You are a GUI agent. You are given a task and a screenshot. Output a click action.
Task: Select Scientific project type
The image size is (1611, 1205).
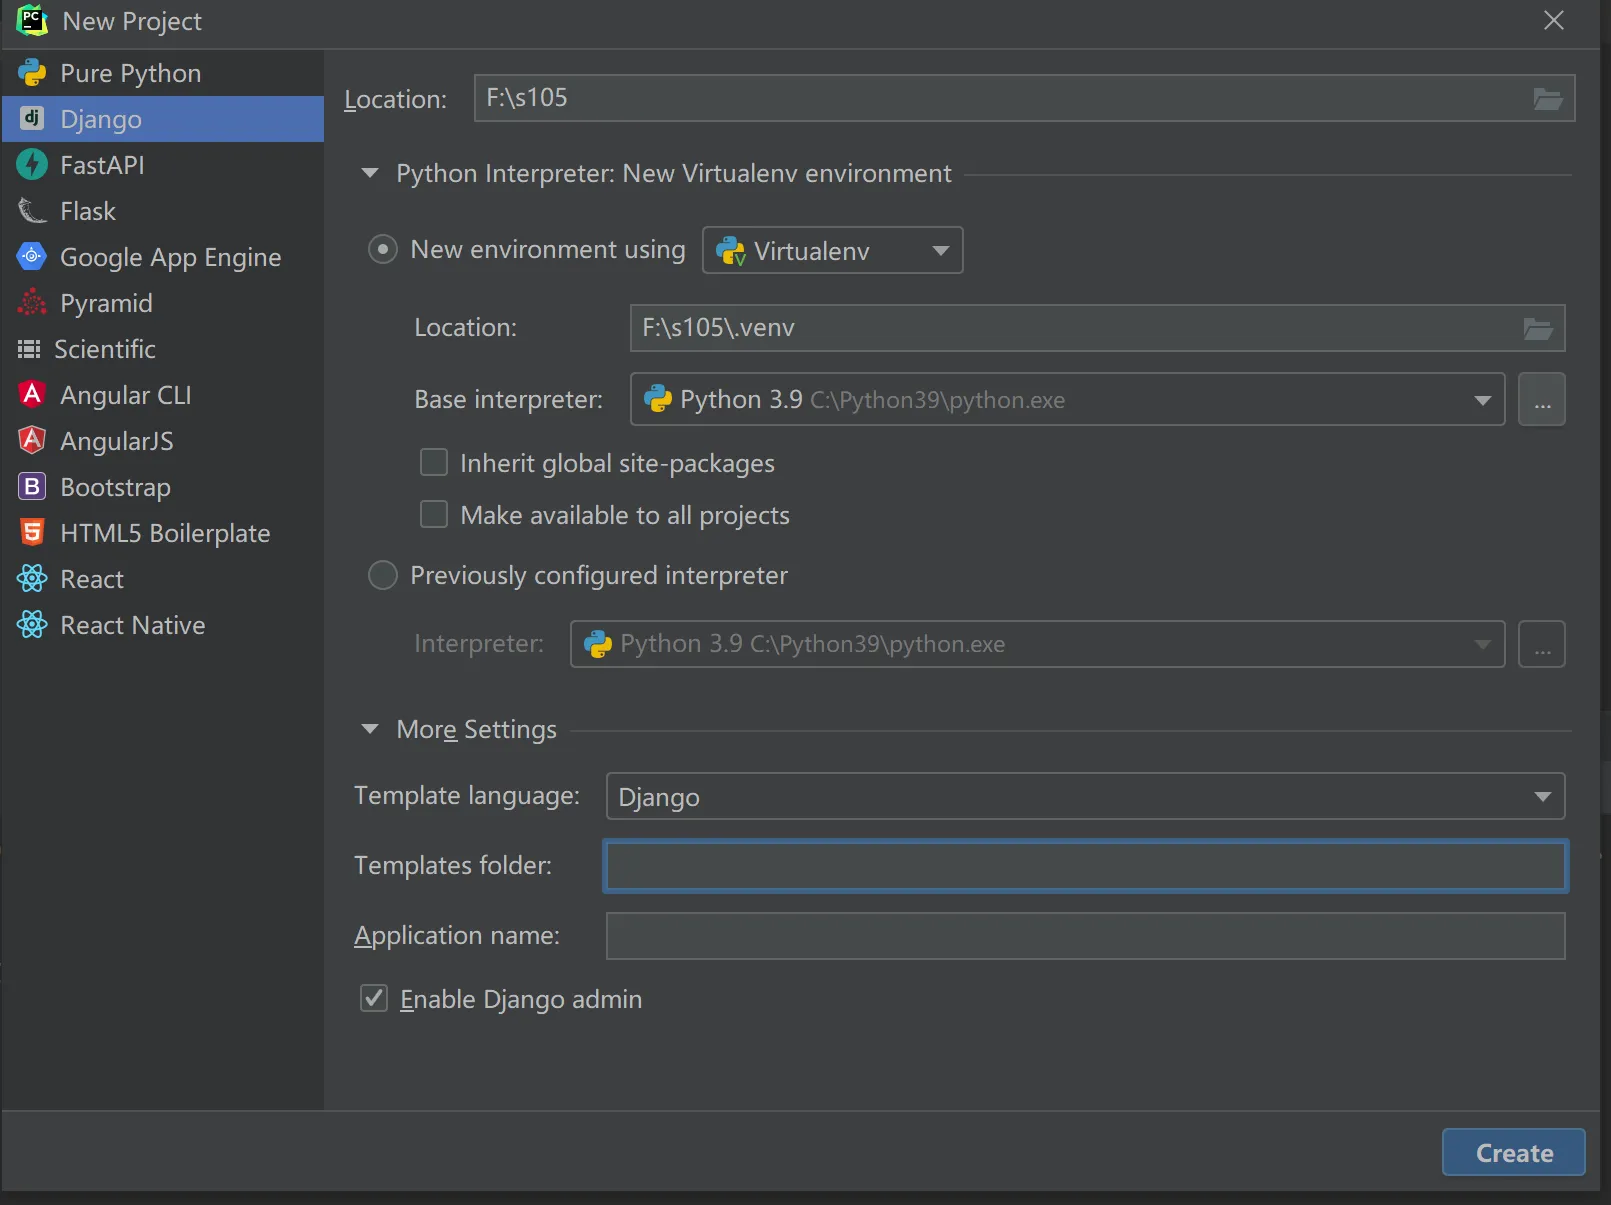(163, 349)
